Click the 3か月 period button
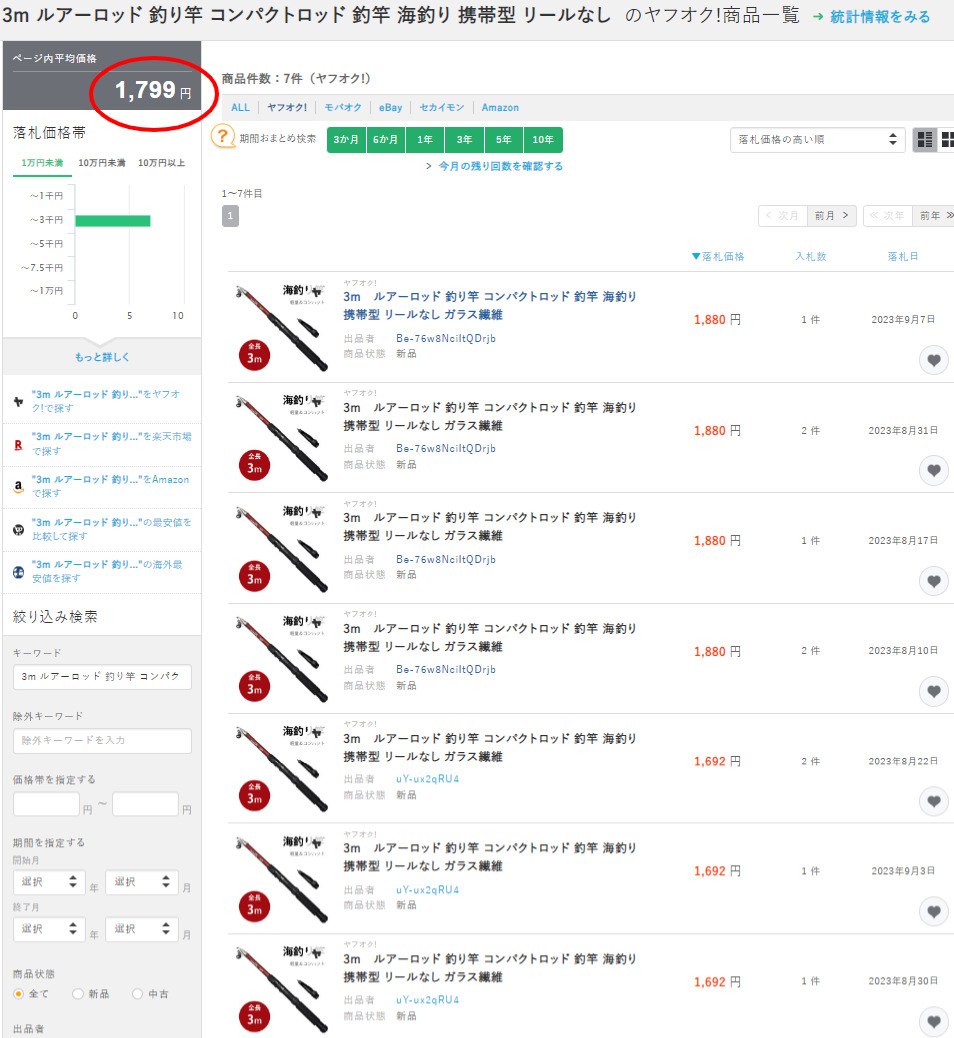954x1038 pixels. pyautogui.click(x=346, y=140)
